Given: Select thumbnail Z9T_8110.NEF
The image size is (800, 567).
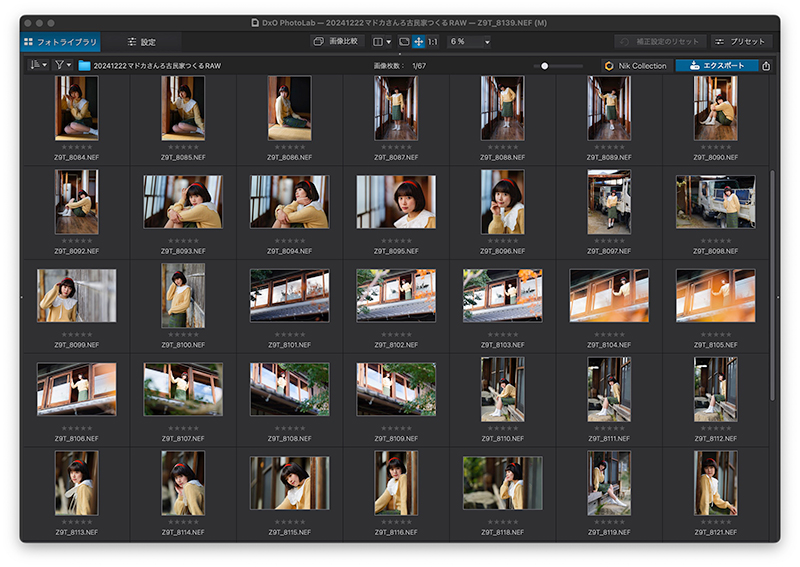Looking at the screenshot, I should point(503,389).
